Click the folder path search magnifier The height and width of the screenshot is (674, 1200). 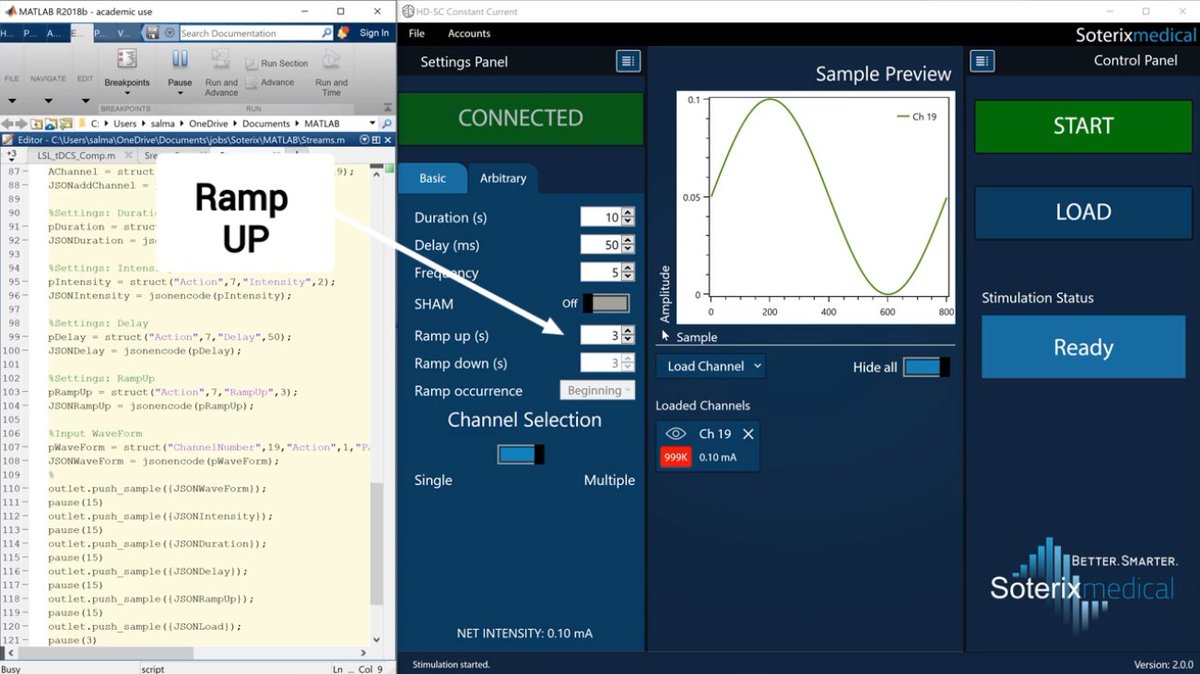pyautogui.click(x=388, y=123)
